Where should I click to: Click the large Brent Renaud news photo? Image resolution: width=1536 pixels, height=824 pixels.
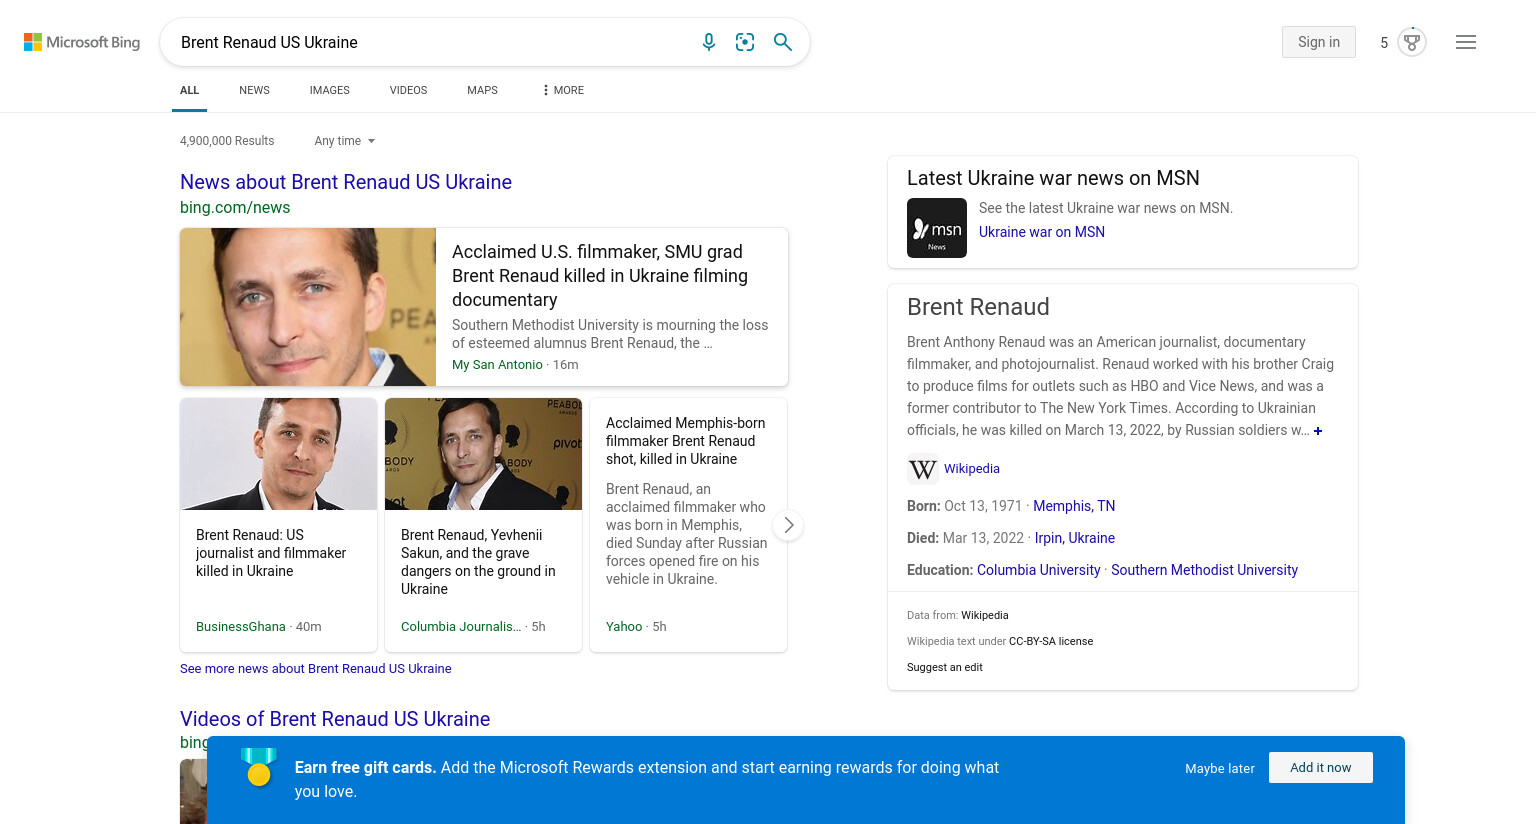tap(308, 307)
